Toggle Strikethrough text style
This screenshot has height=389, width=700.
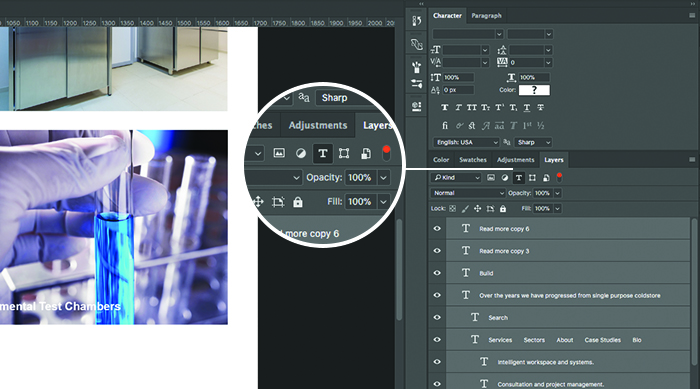tap(541, 108)
